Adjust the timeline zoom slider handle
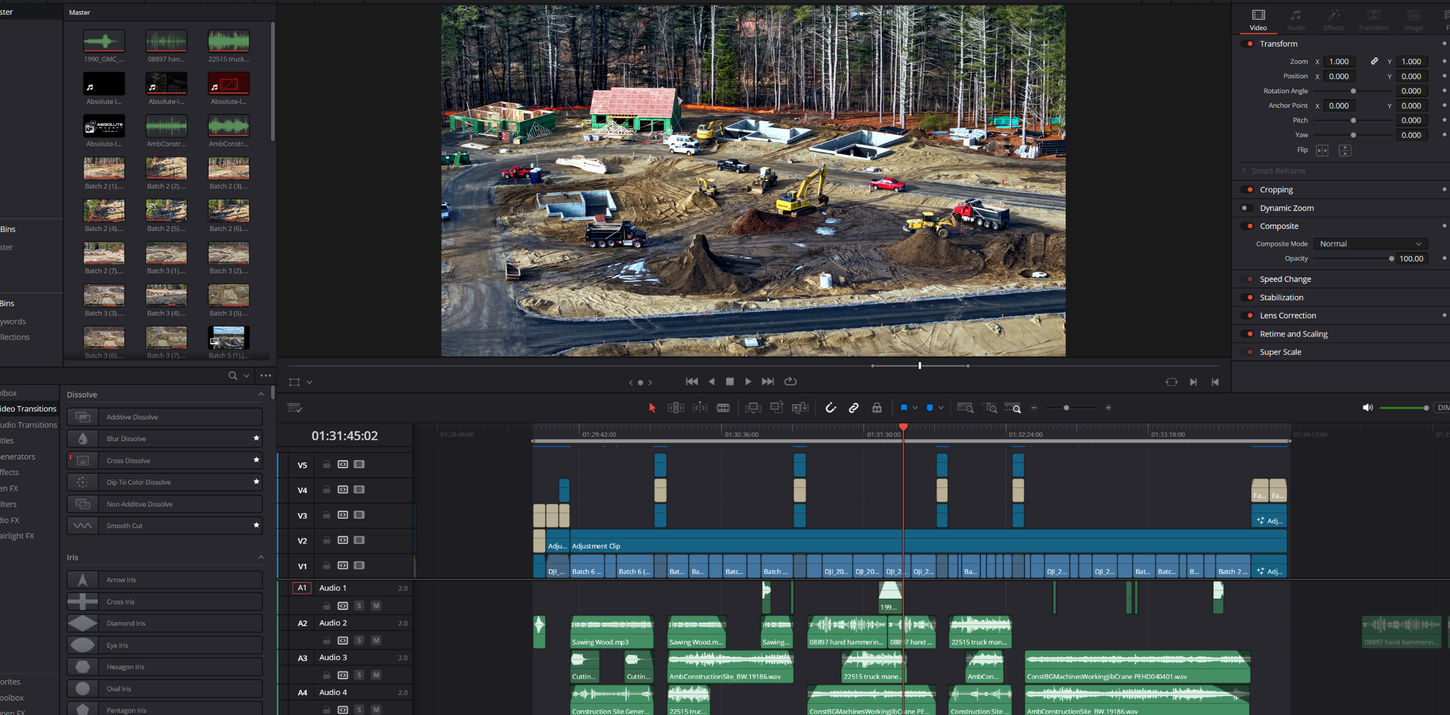Screen dimensions: 1450x715 click(1066, 408)
